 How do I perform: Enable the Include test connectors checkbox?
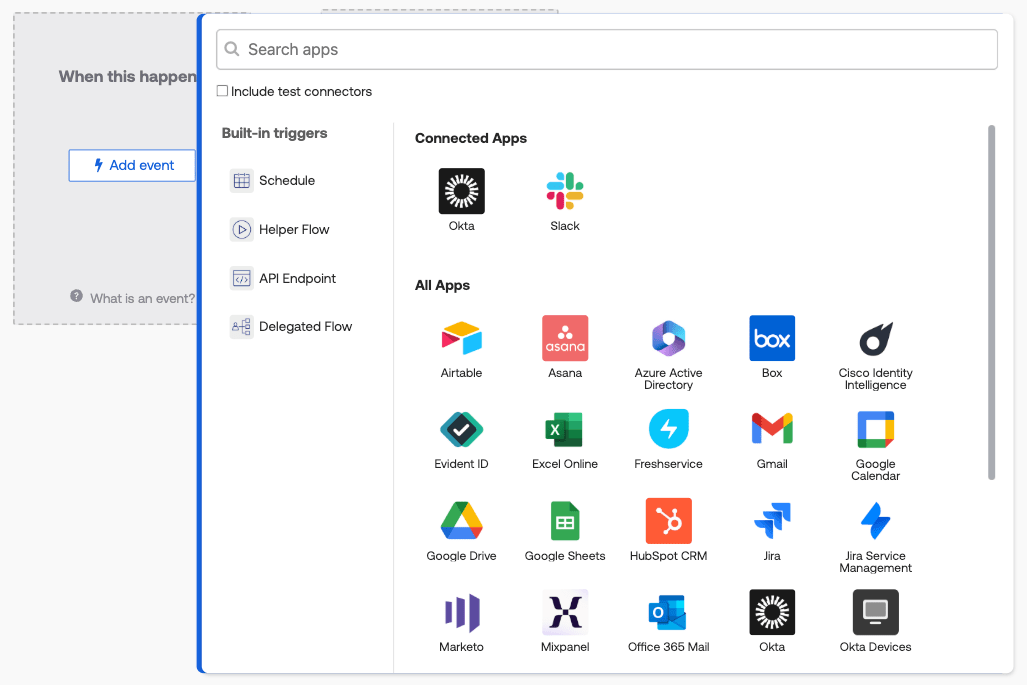point(223,91)
